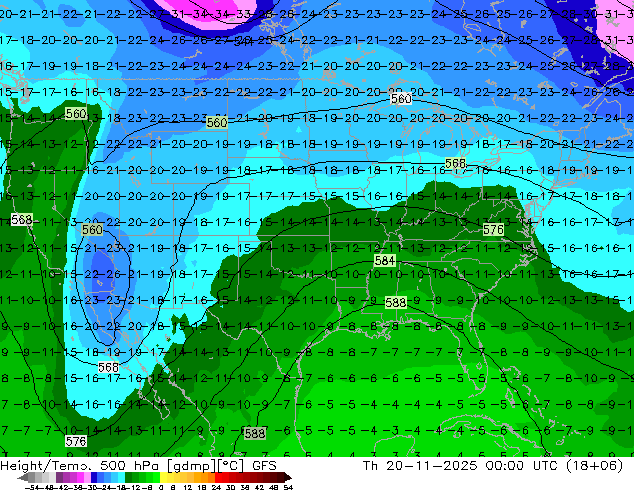Click the 560 label north of the Great Lakes
This screenshot has width=634, height=490.
point(401,99)
